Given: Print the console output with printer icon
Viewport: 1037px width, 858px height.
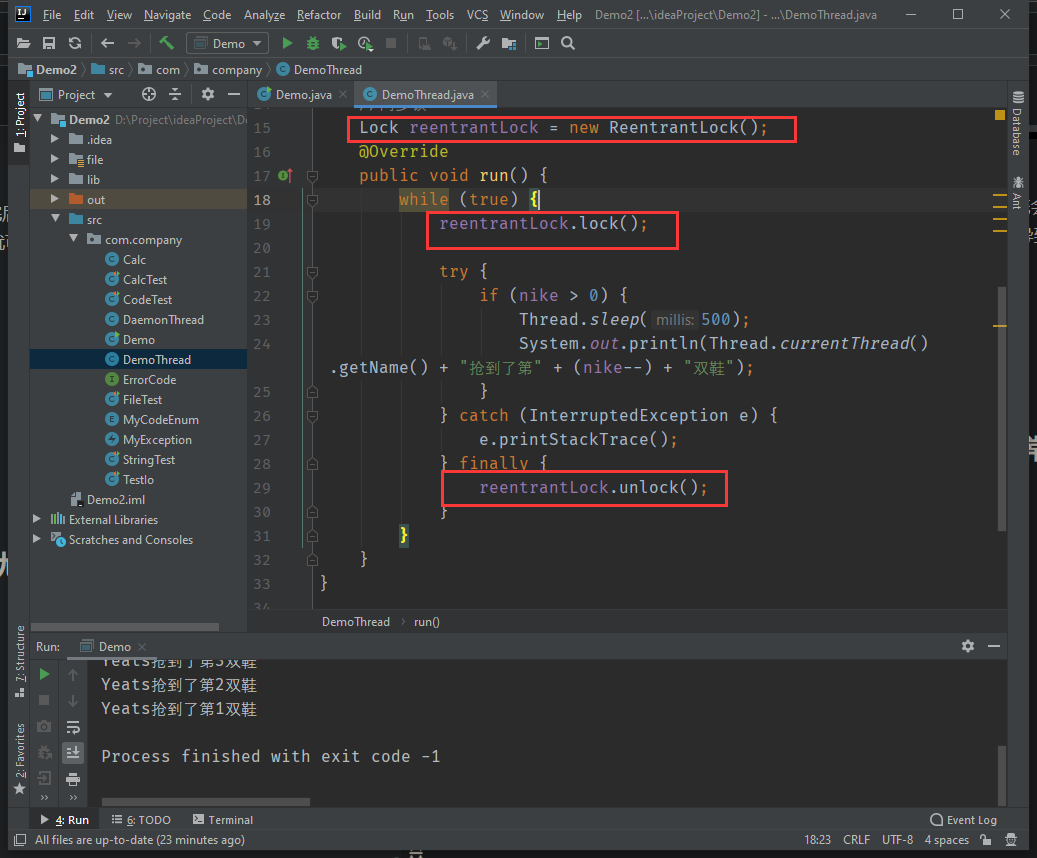Looking at the screenshot, I should 73,779.
